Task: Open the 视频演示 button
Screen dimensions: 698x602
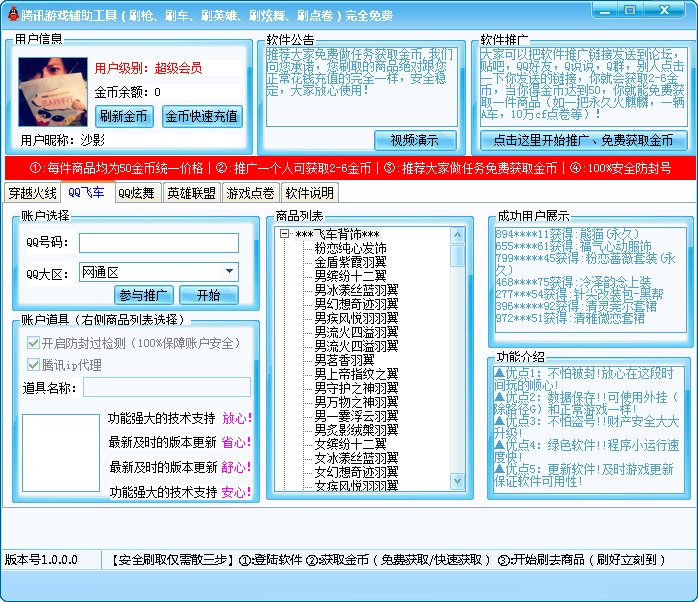Action: coord(415,141)
